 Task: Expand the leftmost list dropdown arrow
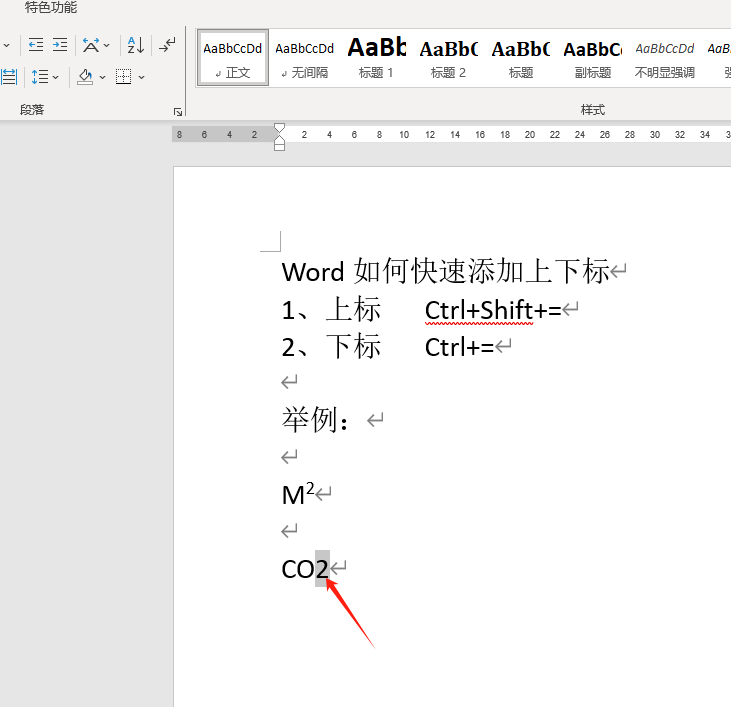[7, 45]
